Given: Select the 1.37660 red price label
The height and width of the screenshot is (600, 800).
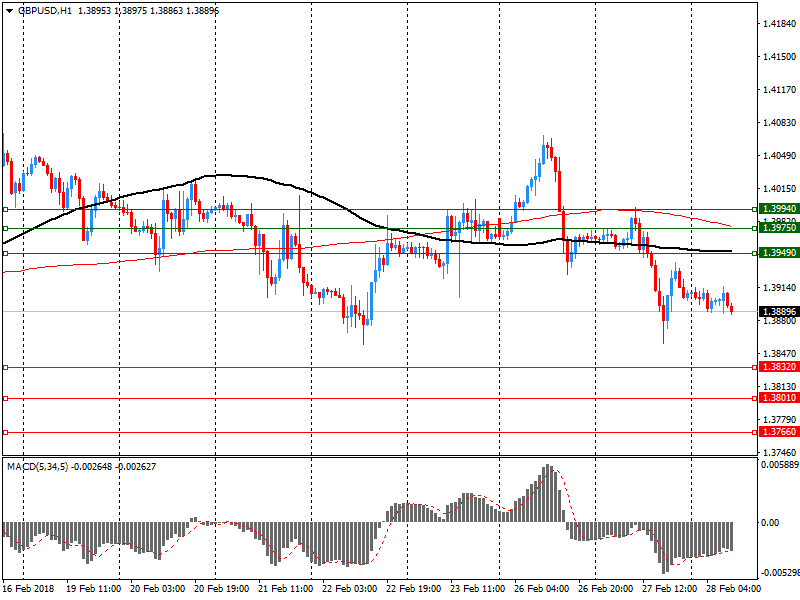Looking at the screenshot, I should click(777, 432).
